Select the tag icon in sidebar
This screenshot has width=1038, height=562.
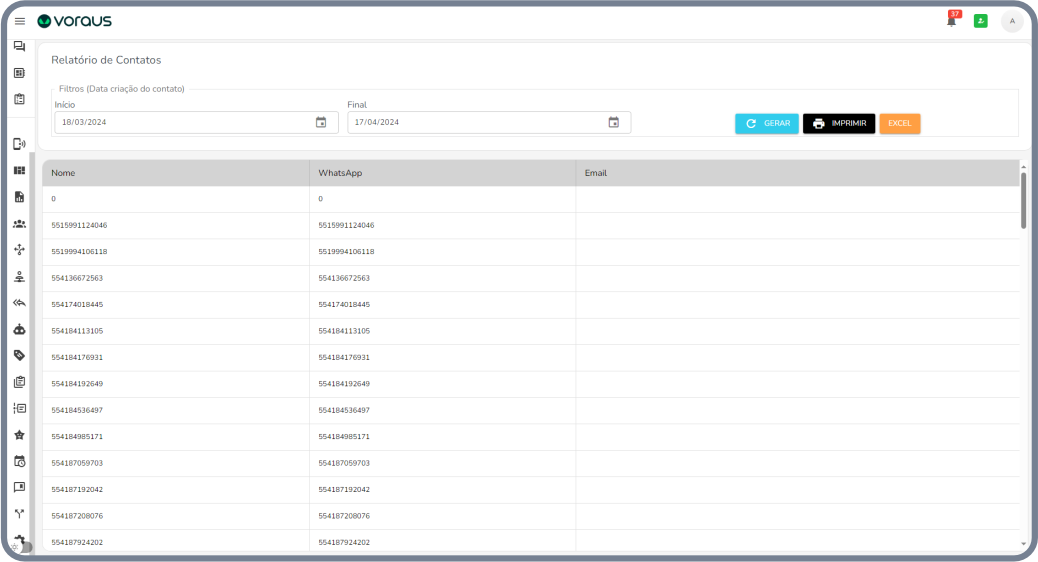point(19,356)
